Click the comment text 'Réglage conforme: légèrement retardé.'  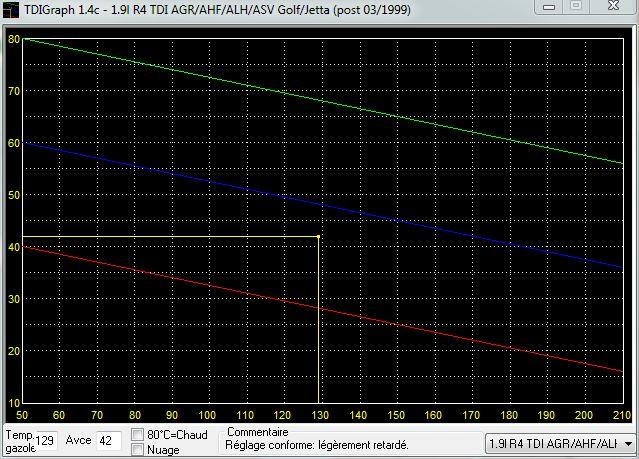[317, 445]
